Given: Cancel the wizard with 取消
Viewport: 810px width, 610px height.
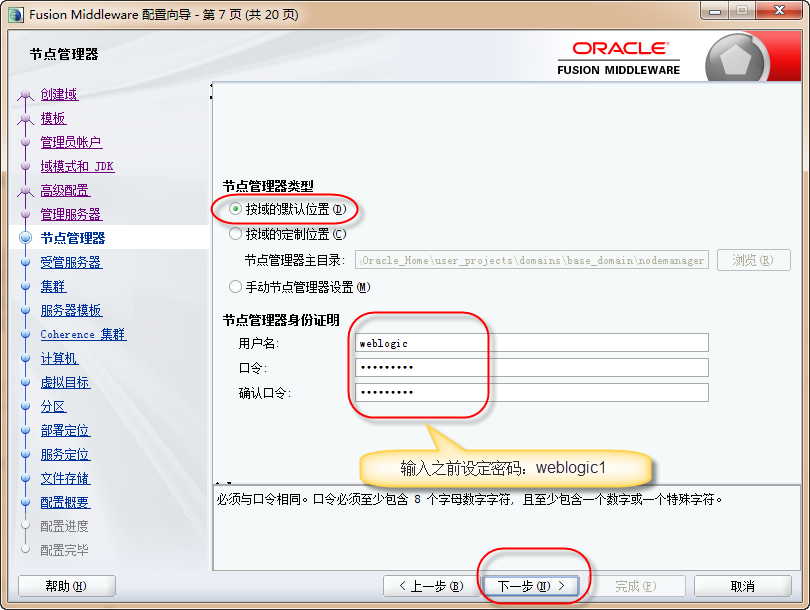Looking at the screenshot, I should coord(743,586).
